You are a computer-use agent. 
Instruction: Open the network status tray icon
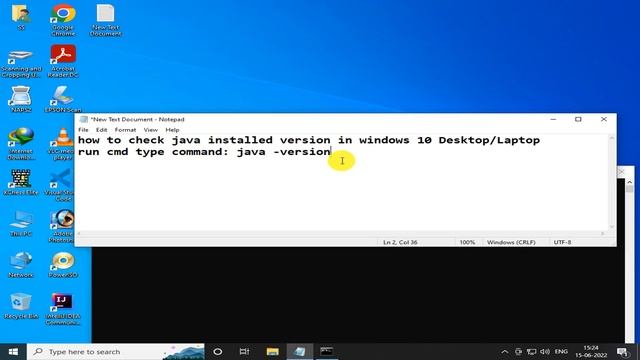(x=531, y=351)
